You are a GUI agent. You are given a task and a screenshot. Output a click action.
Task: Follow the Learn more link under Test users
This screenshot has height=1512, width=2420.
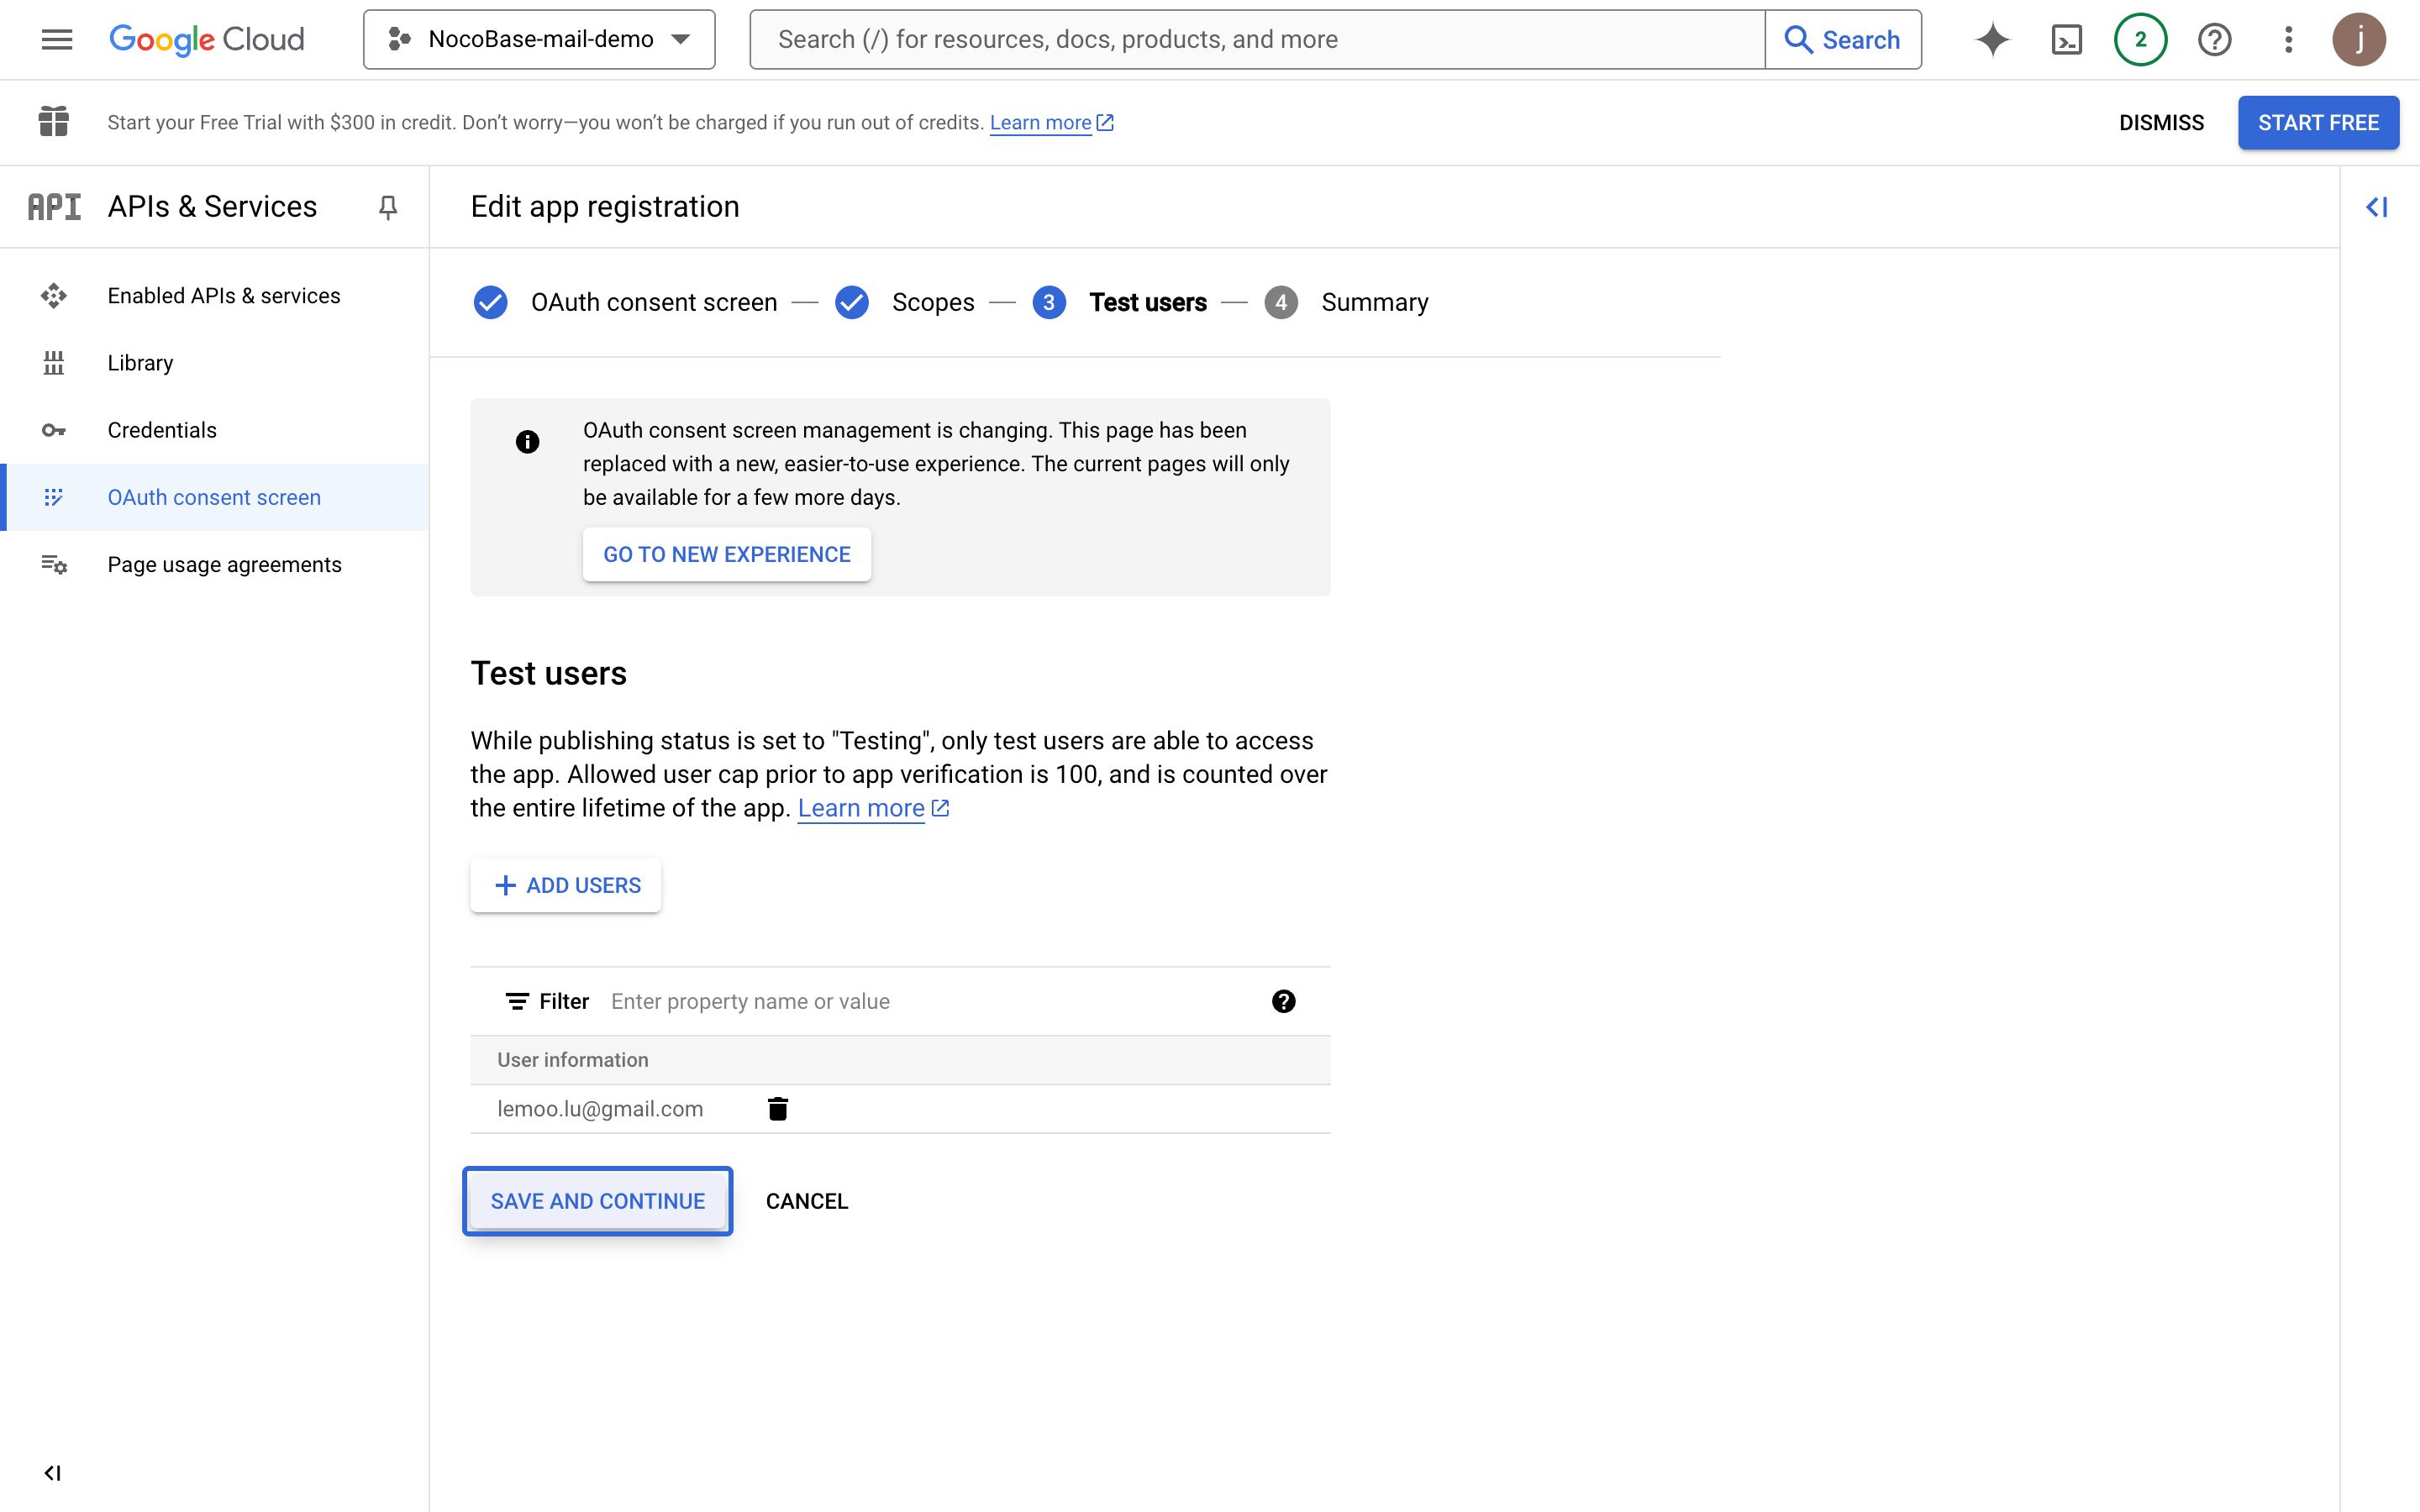(861, 808)
